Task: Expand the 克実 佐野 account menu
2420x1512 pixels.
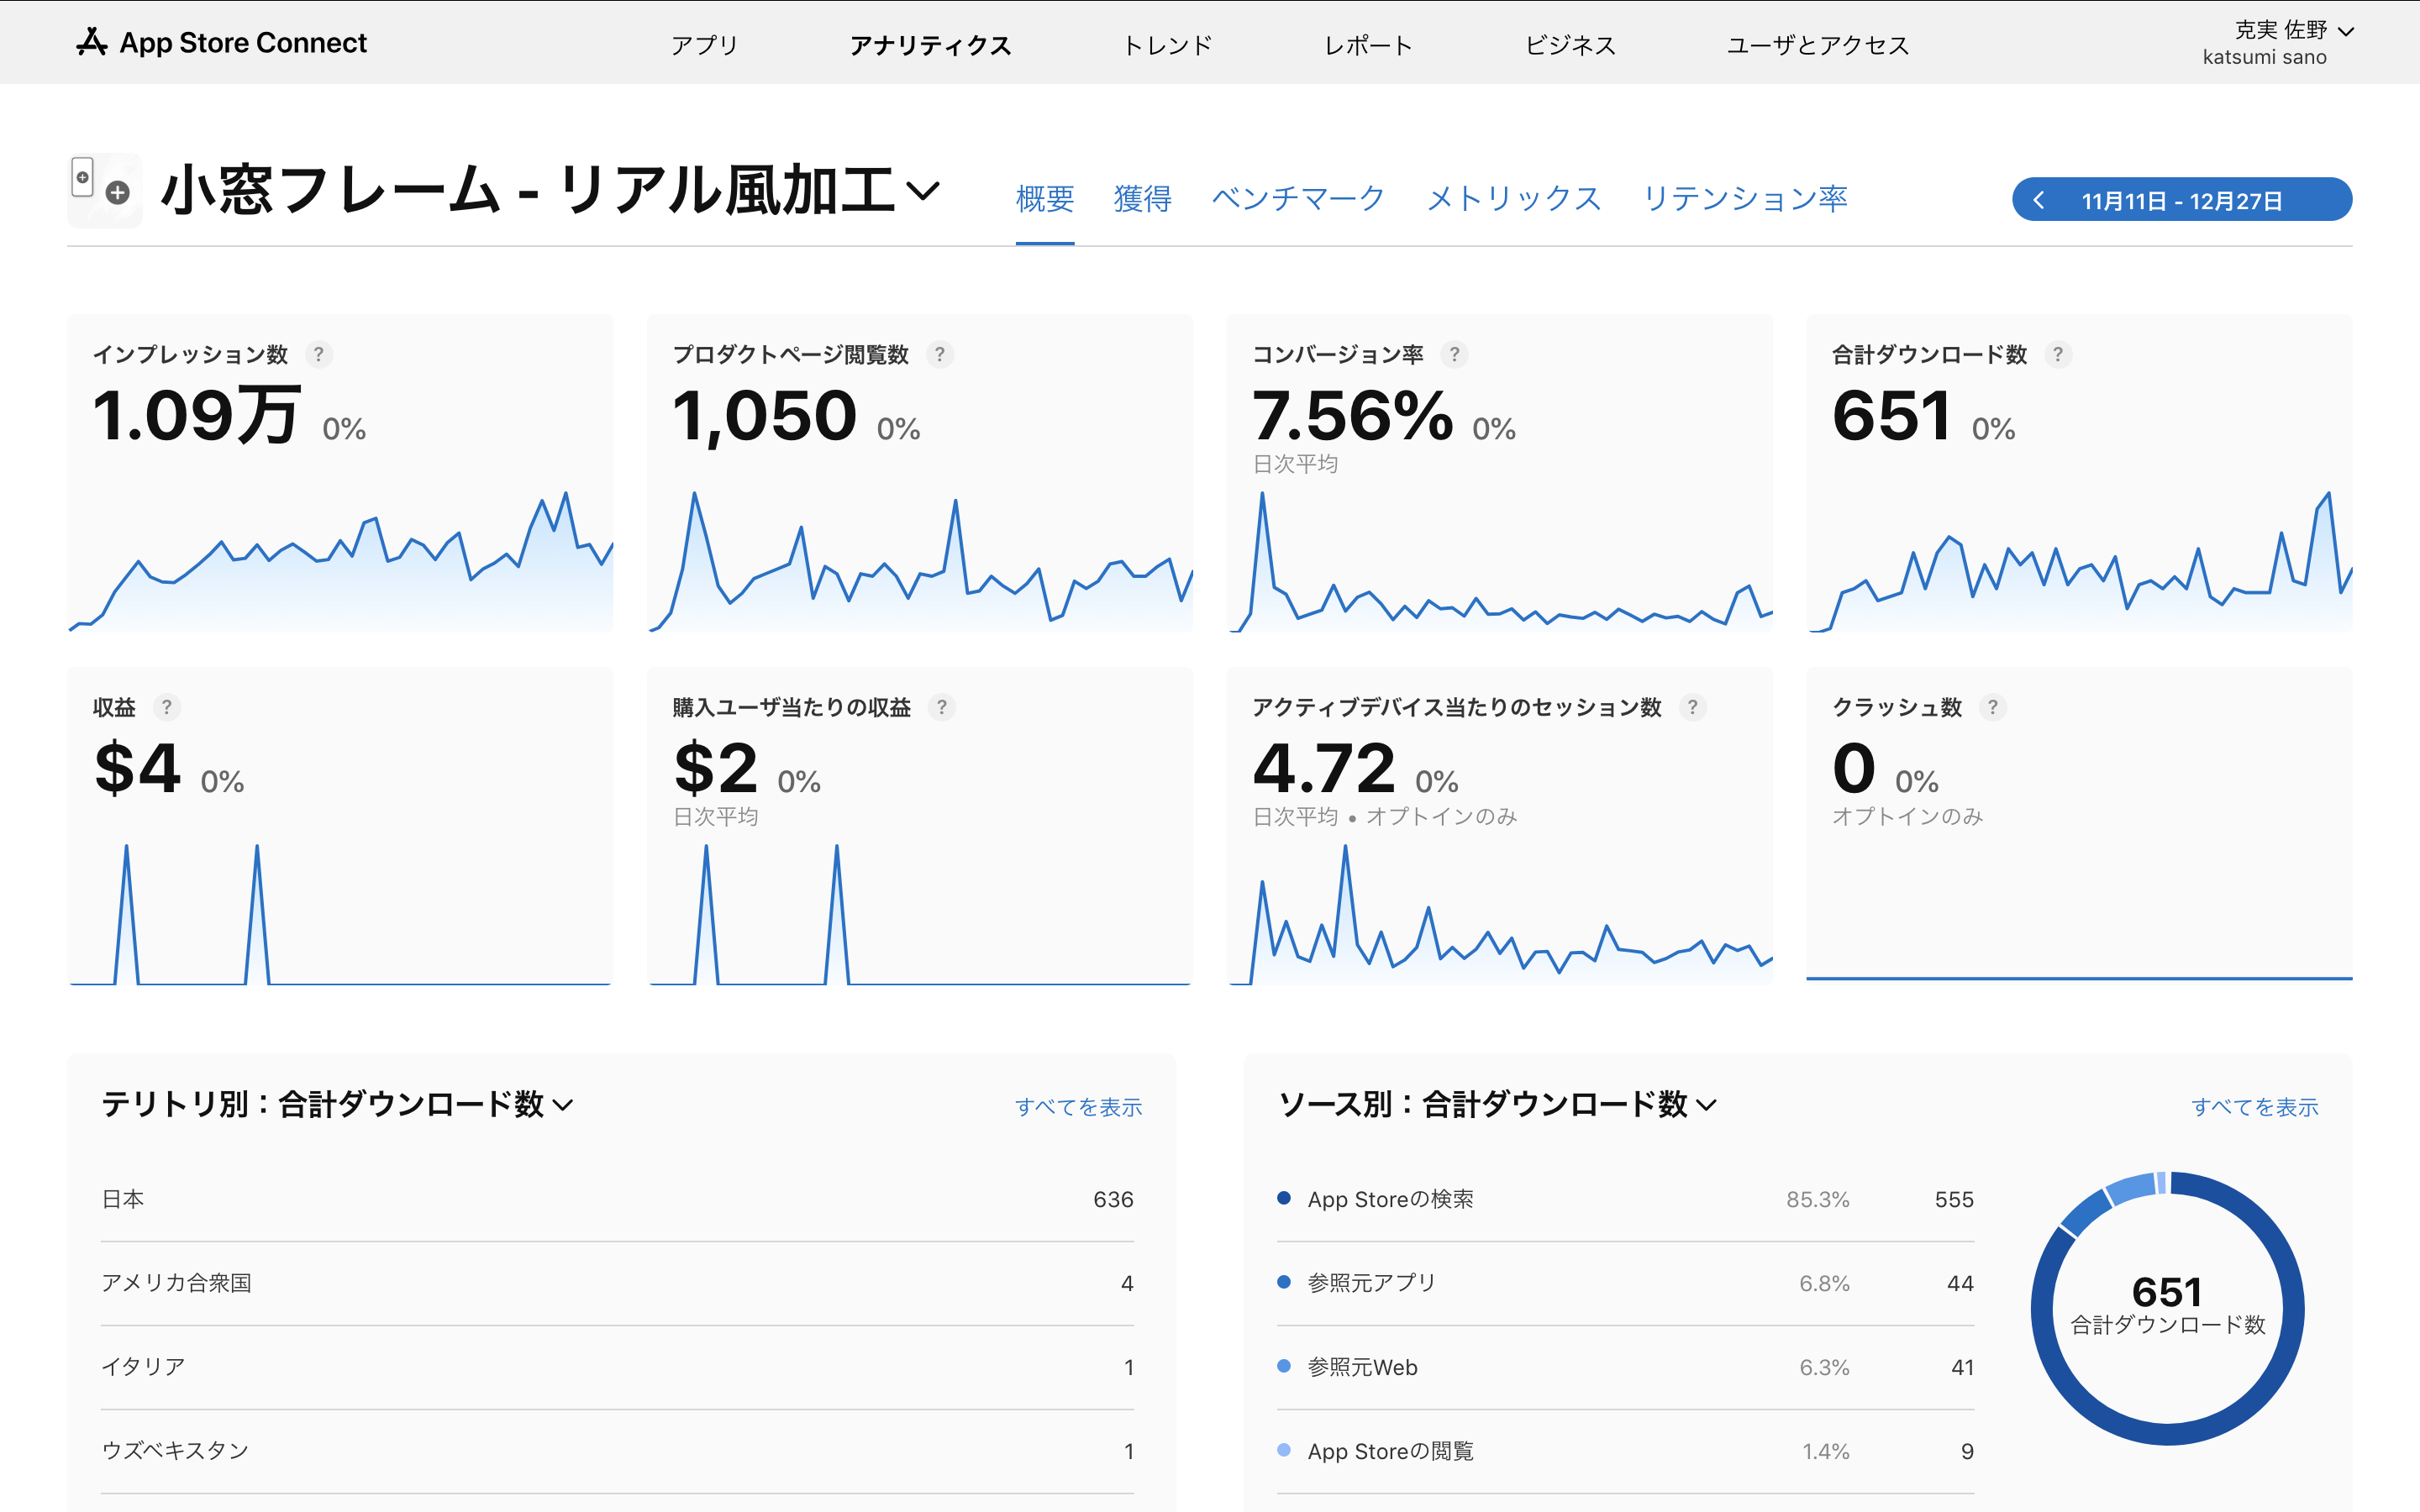Action: 2346,32
